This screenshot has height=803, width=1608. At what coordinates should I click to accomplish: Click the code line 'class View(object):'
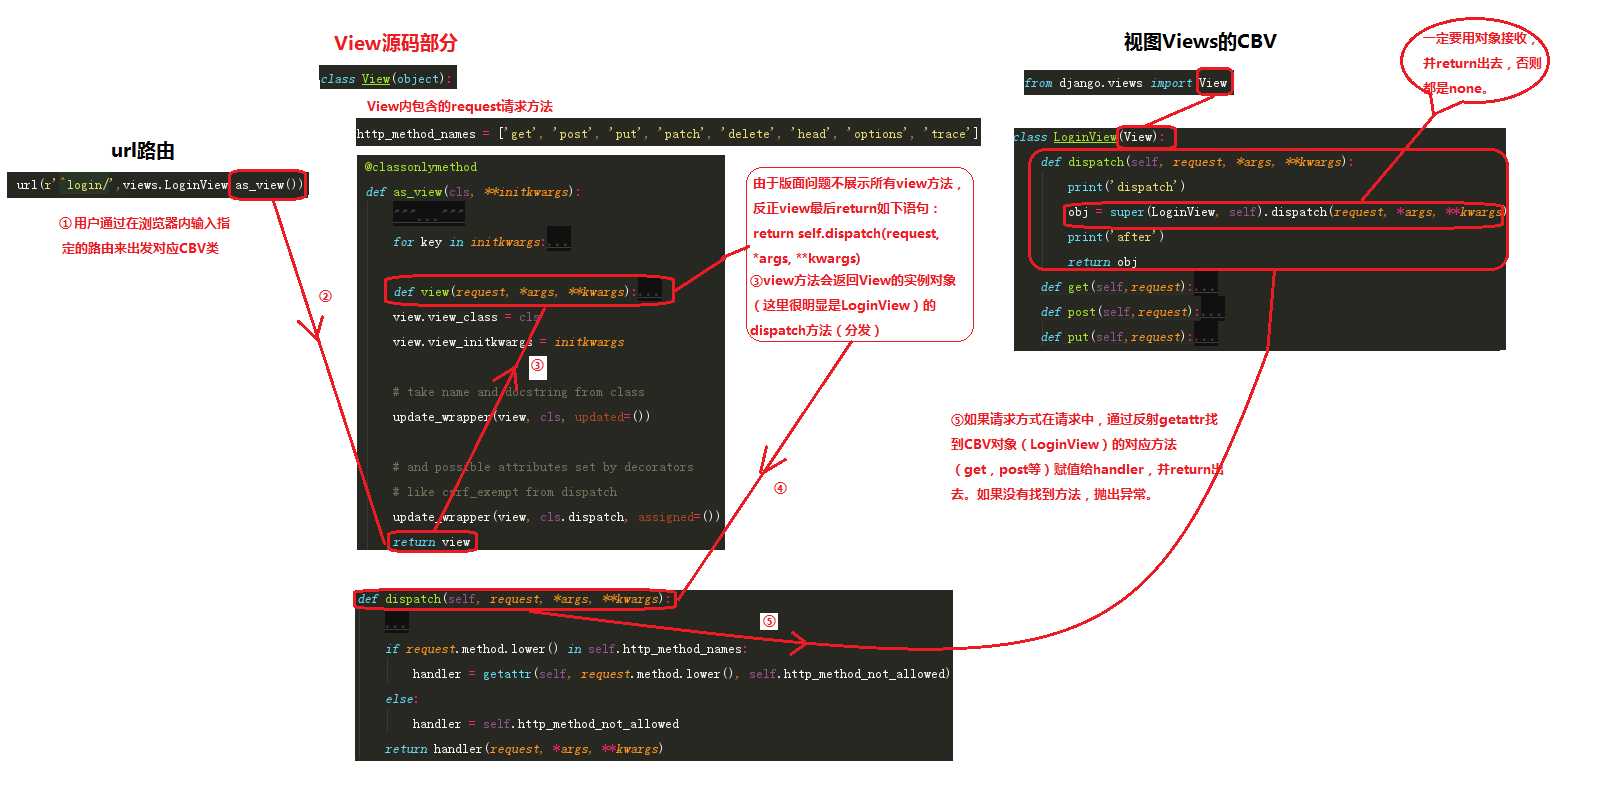[387, 79]
